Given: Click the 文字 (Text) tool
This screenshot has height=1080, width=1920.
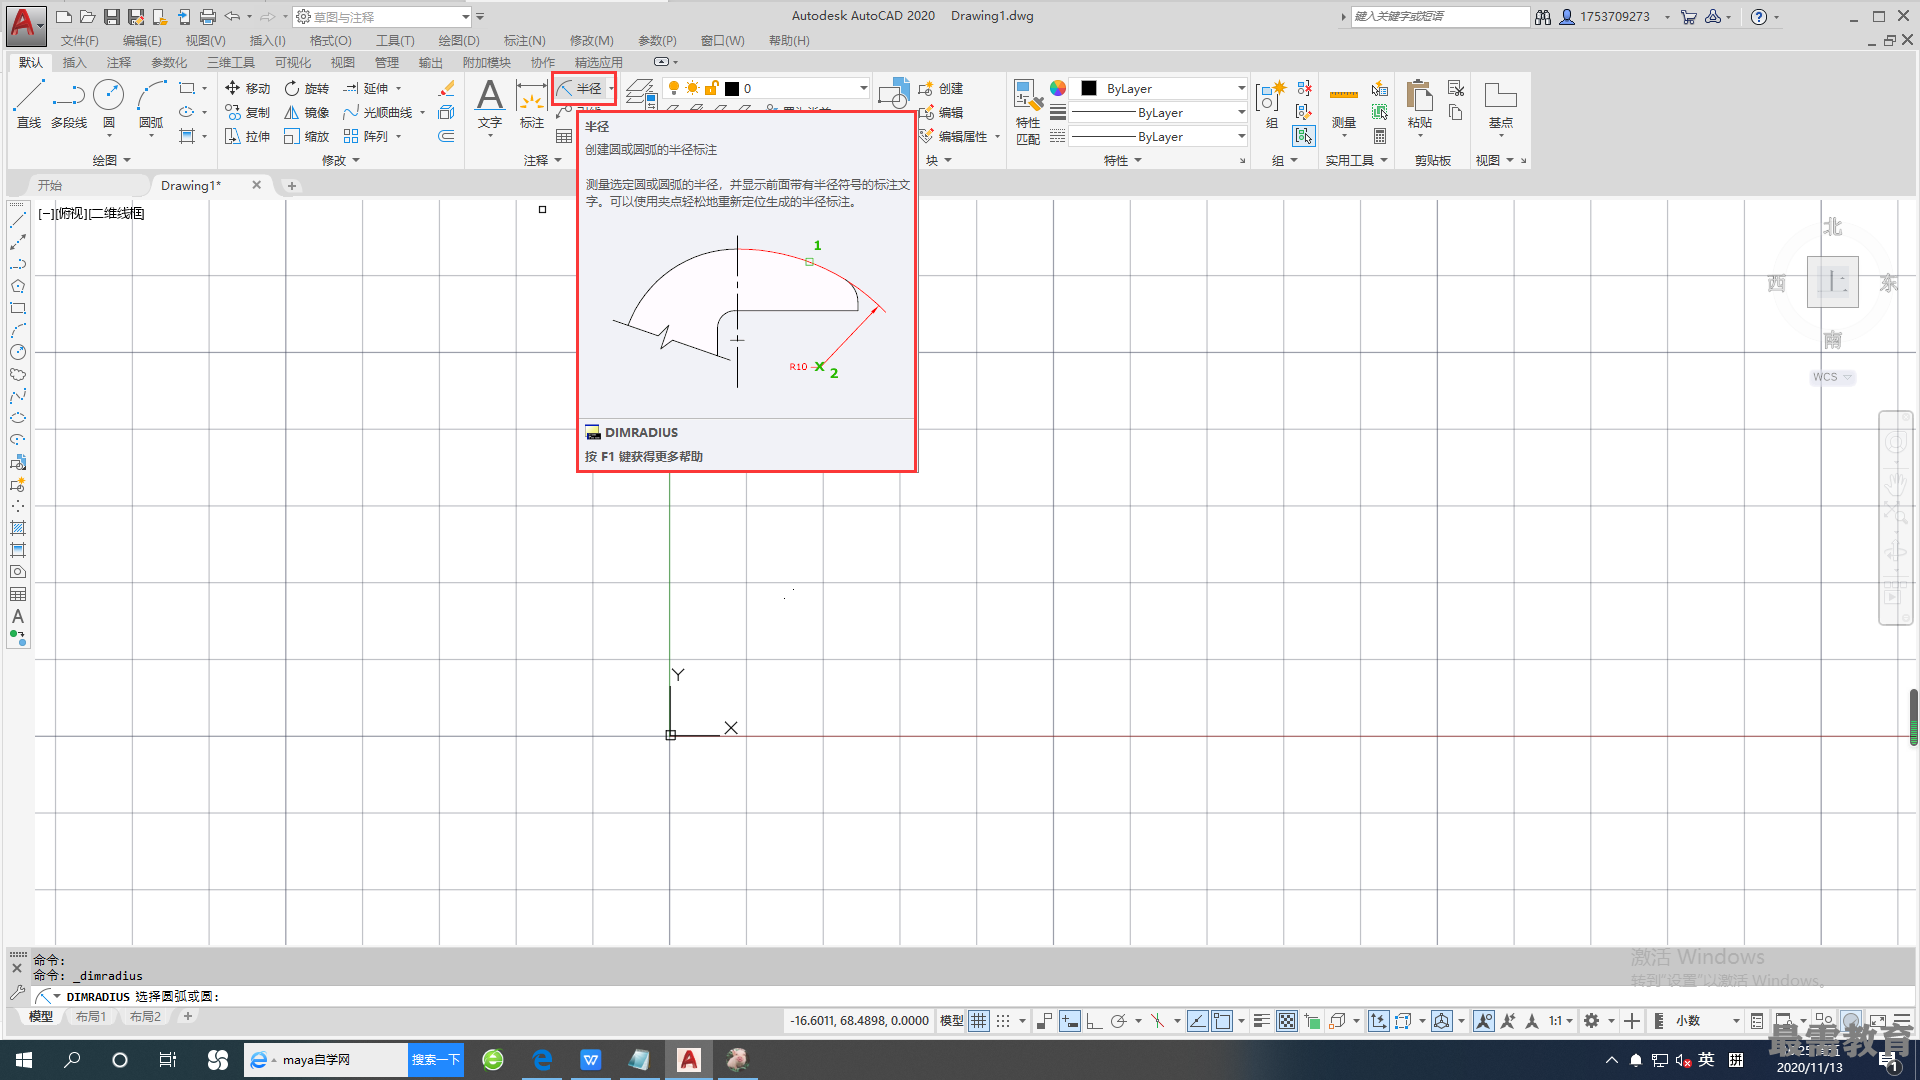Looking at the screenshot, I should pos(489,105).
